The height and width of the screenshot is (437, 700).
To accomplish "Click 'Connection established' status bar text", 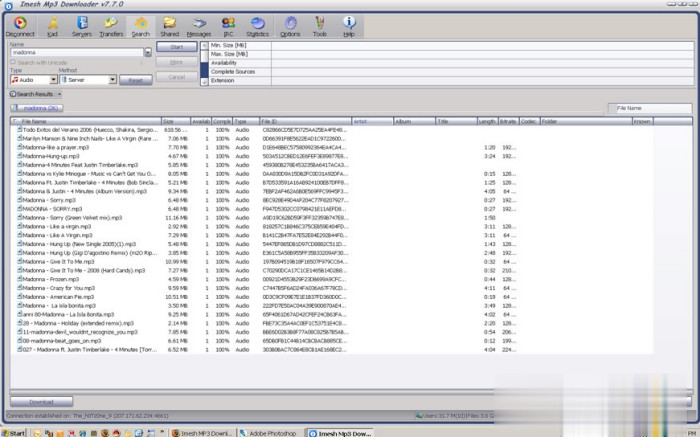I will point(88,416).
